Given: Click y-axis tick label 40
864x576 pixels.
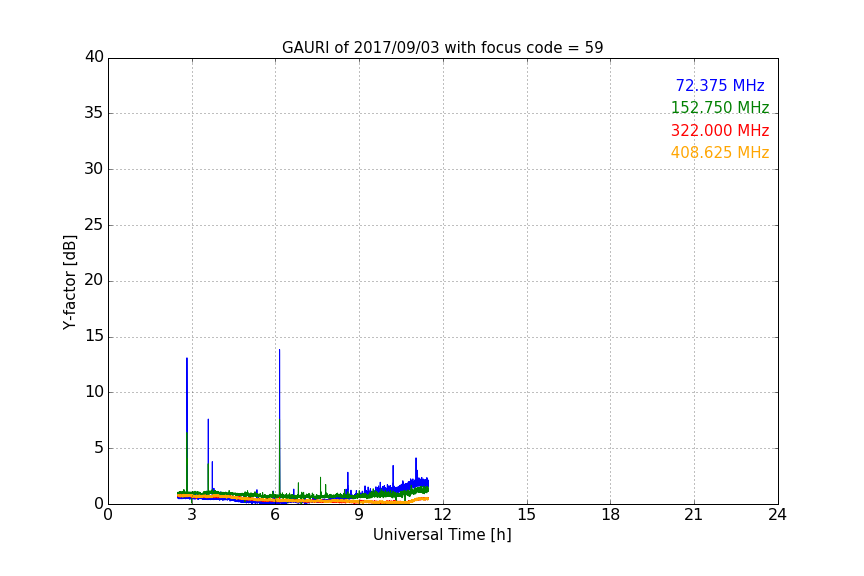Looking at the screenshot, I should pyautogui.click(x=94, y=57).
